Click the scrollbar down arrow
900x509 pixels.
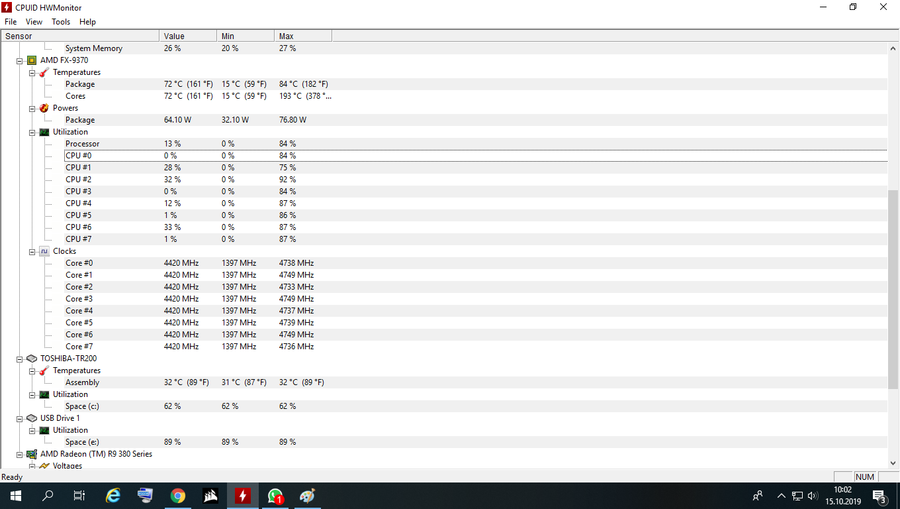tap(893, 463)
